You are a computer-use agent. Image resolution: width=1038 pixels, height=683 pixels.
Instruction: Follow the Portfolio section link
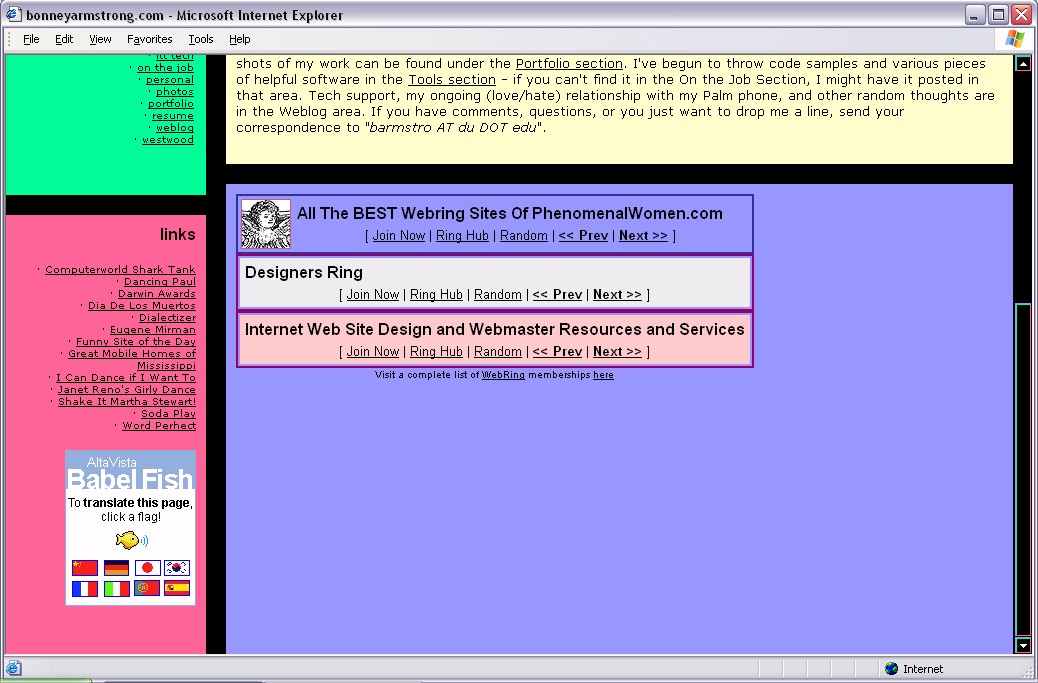(569, 64)
